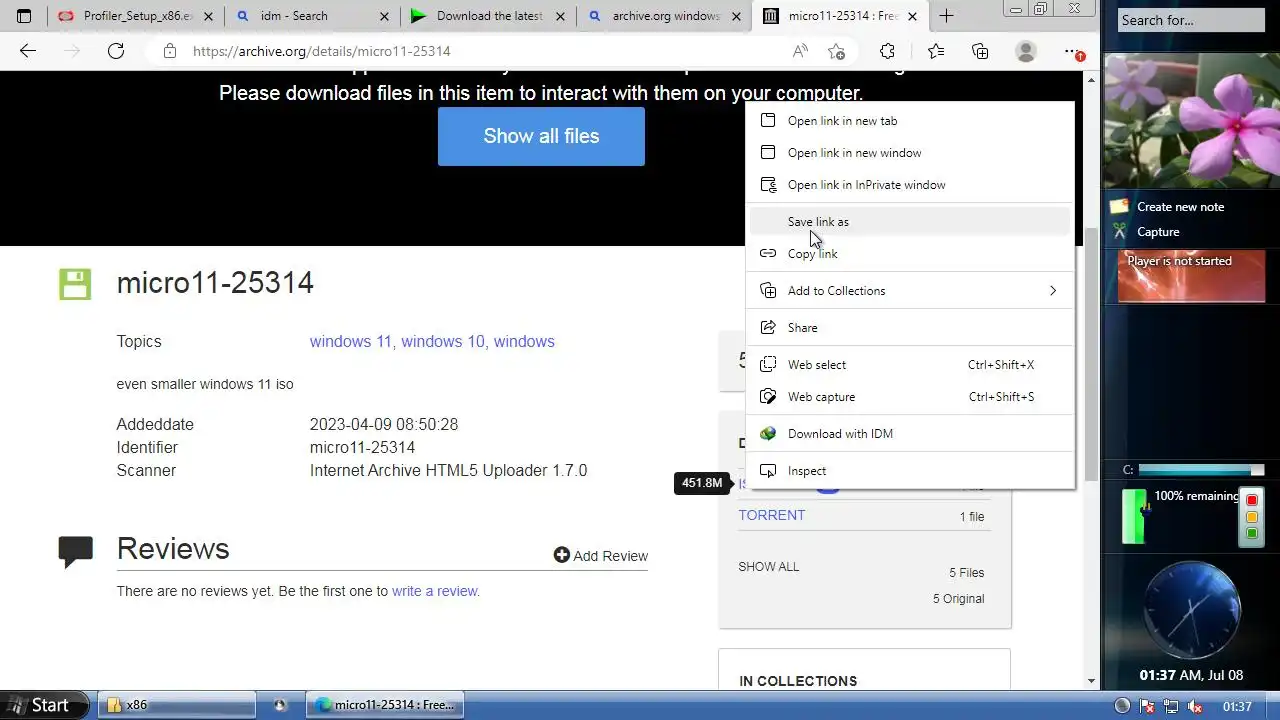Click the Reviews speech bubble icon
The image size is (1280, 720).
pos(76,551)
